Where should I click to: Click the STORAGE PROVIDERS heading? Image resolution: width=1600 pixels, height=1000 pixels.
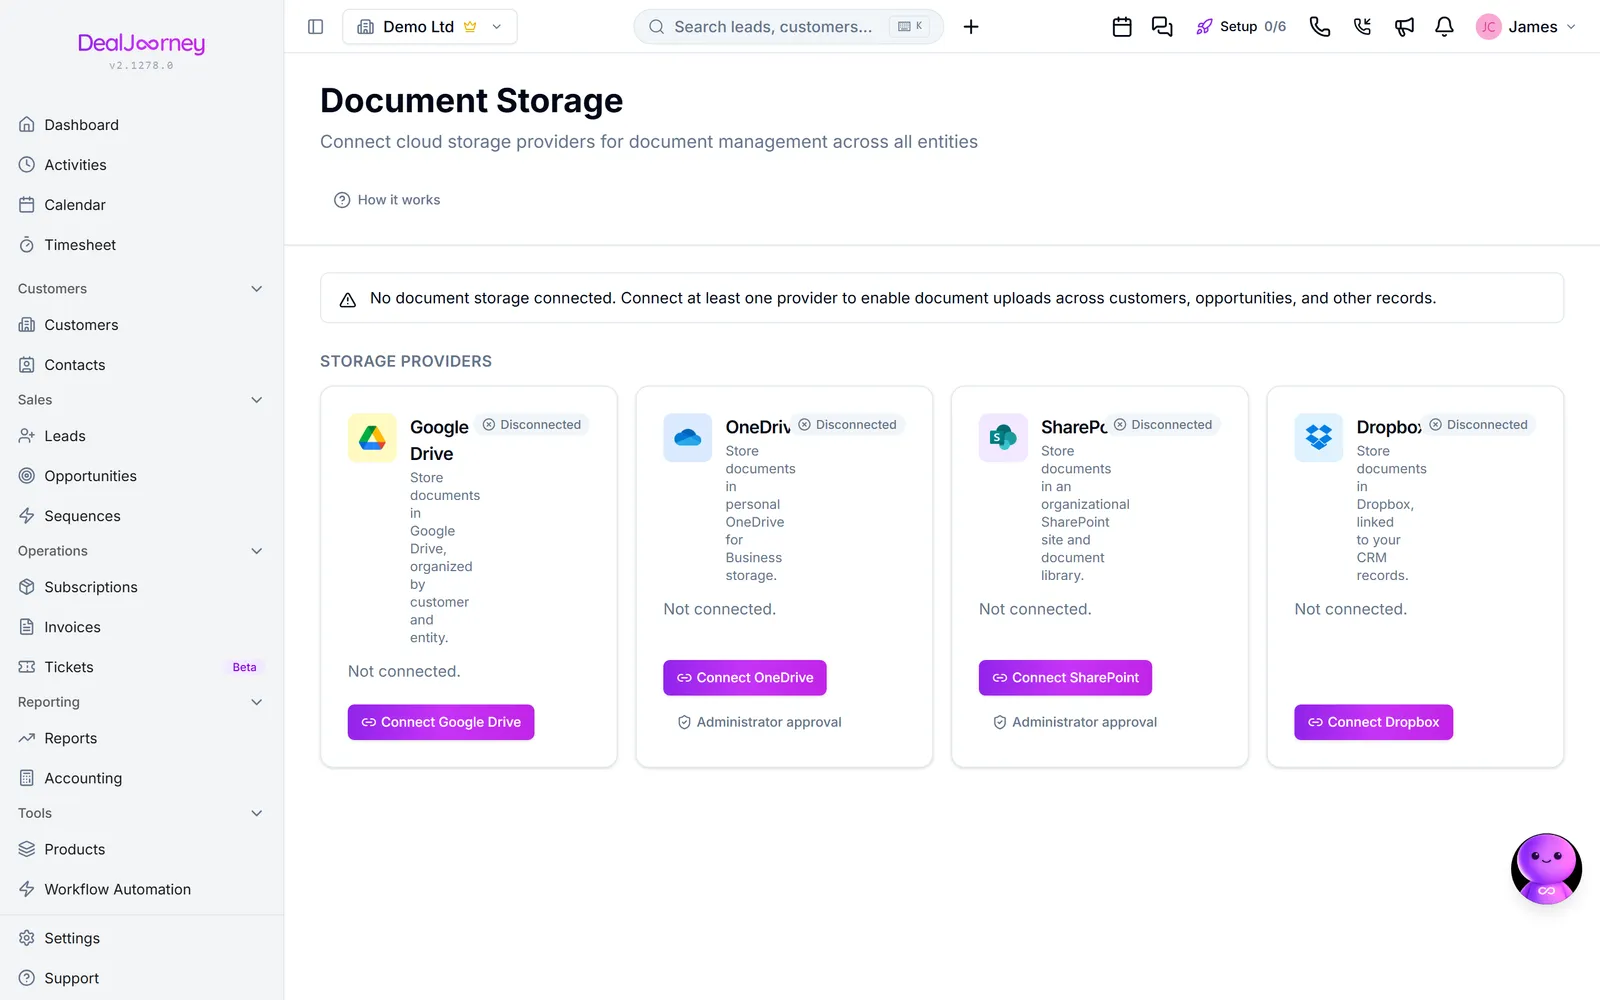click(x=406, y=361)
